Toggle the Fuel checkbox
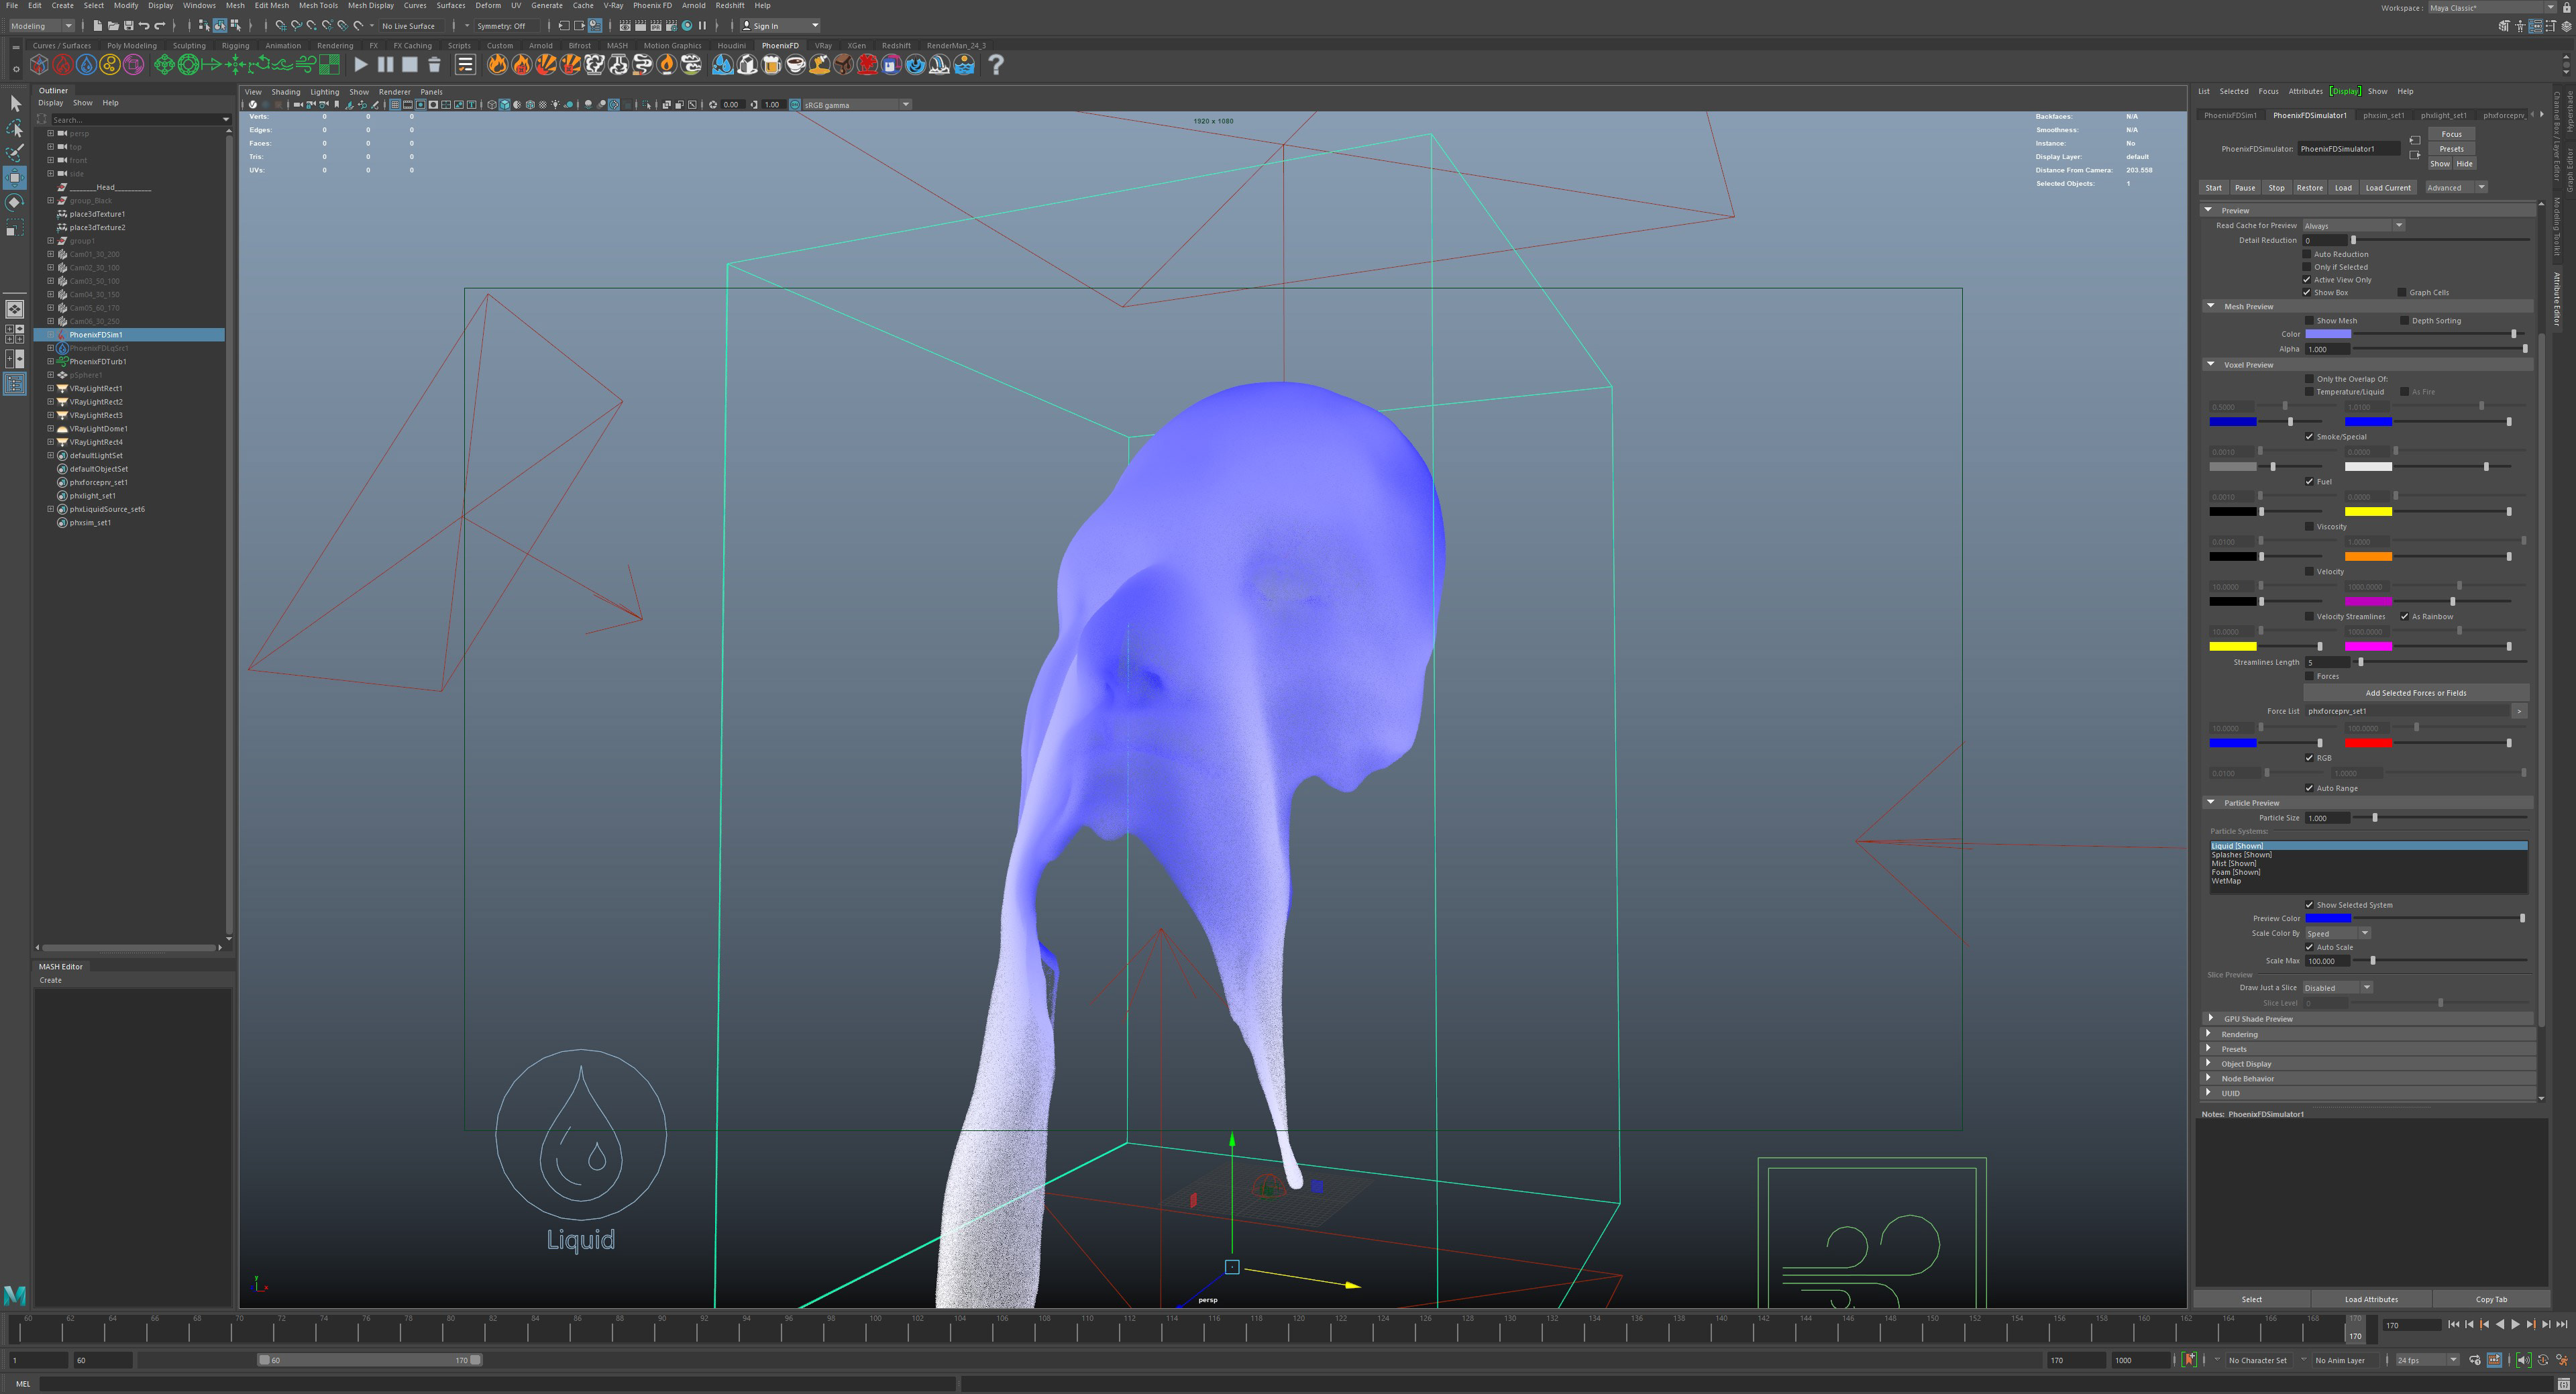Image resolution: width=2576 pixels, height=1394 pixels. [2310, 482]
